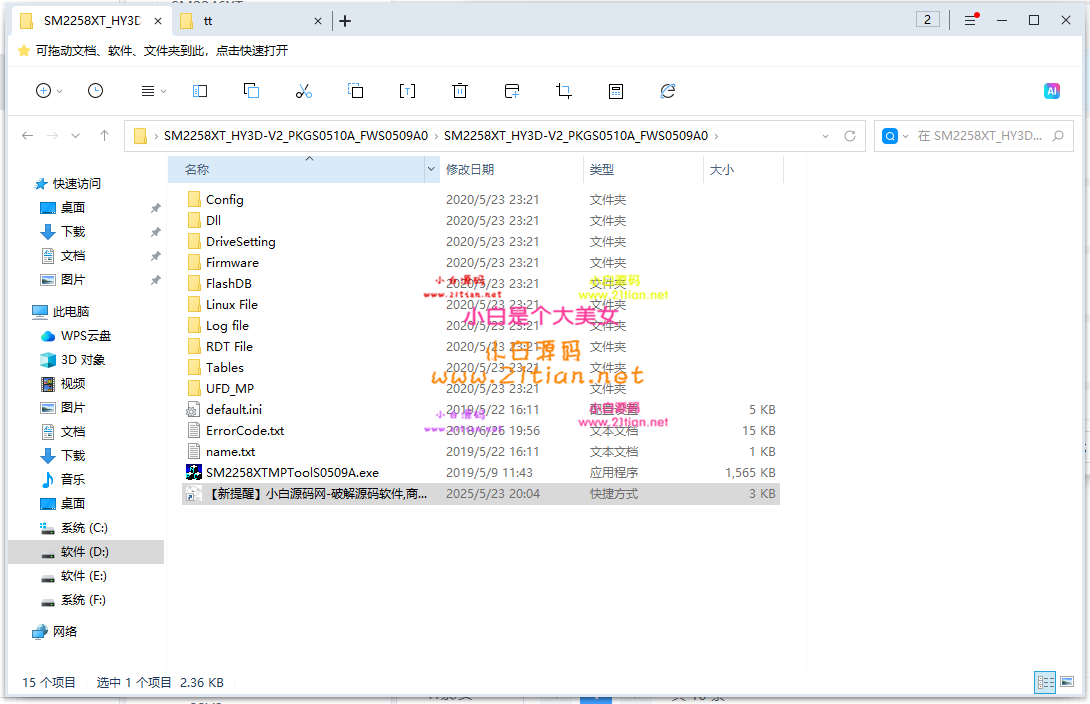Screen dimensions: 1090x704
Task: Select the Cut (scissors) tool
Action: click(304, 90)
